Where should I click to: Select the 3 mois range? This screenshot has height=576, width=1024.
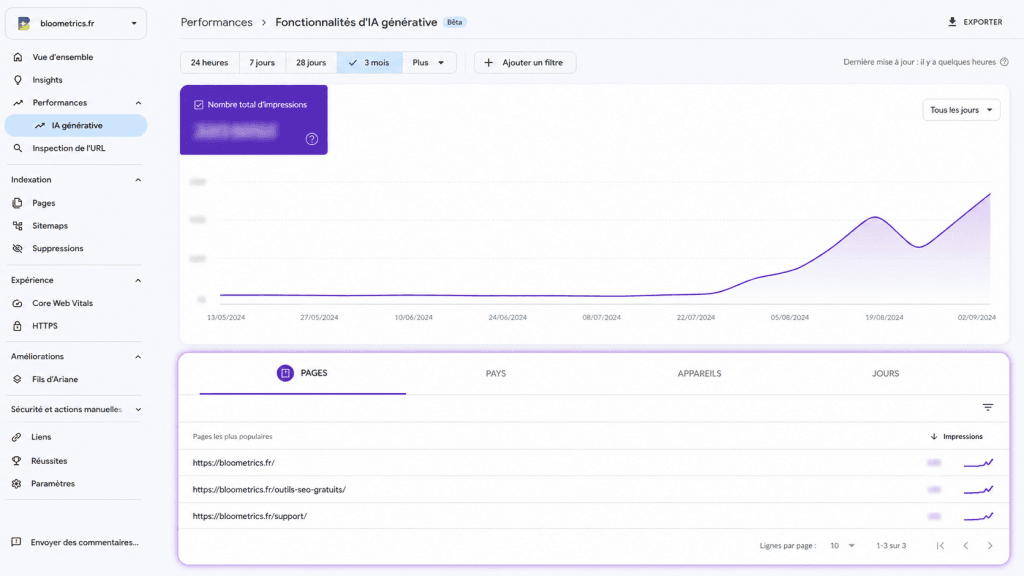pos(370,63)
